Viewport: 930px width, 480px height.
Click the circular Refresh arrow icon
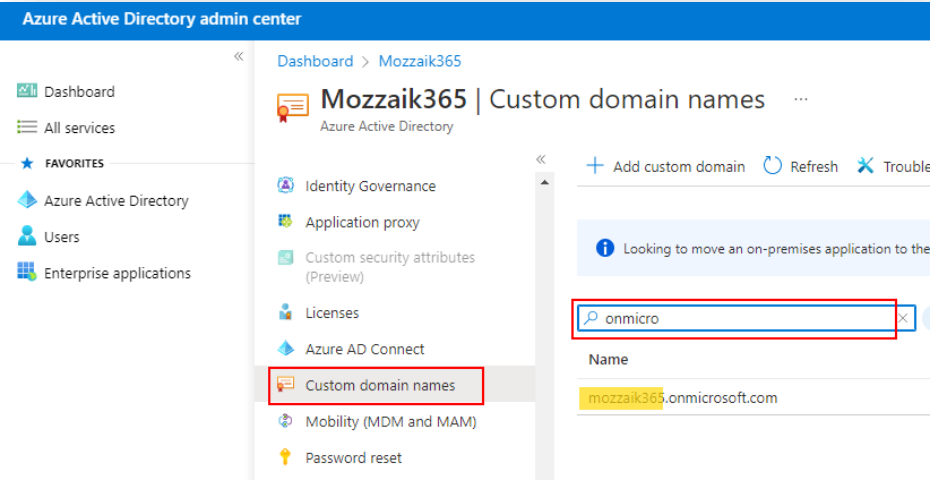click(x=772, y=166)
